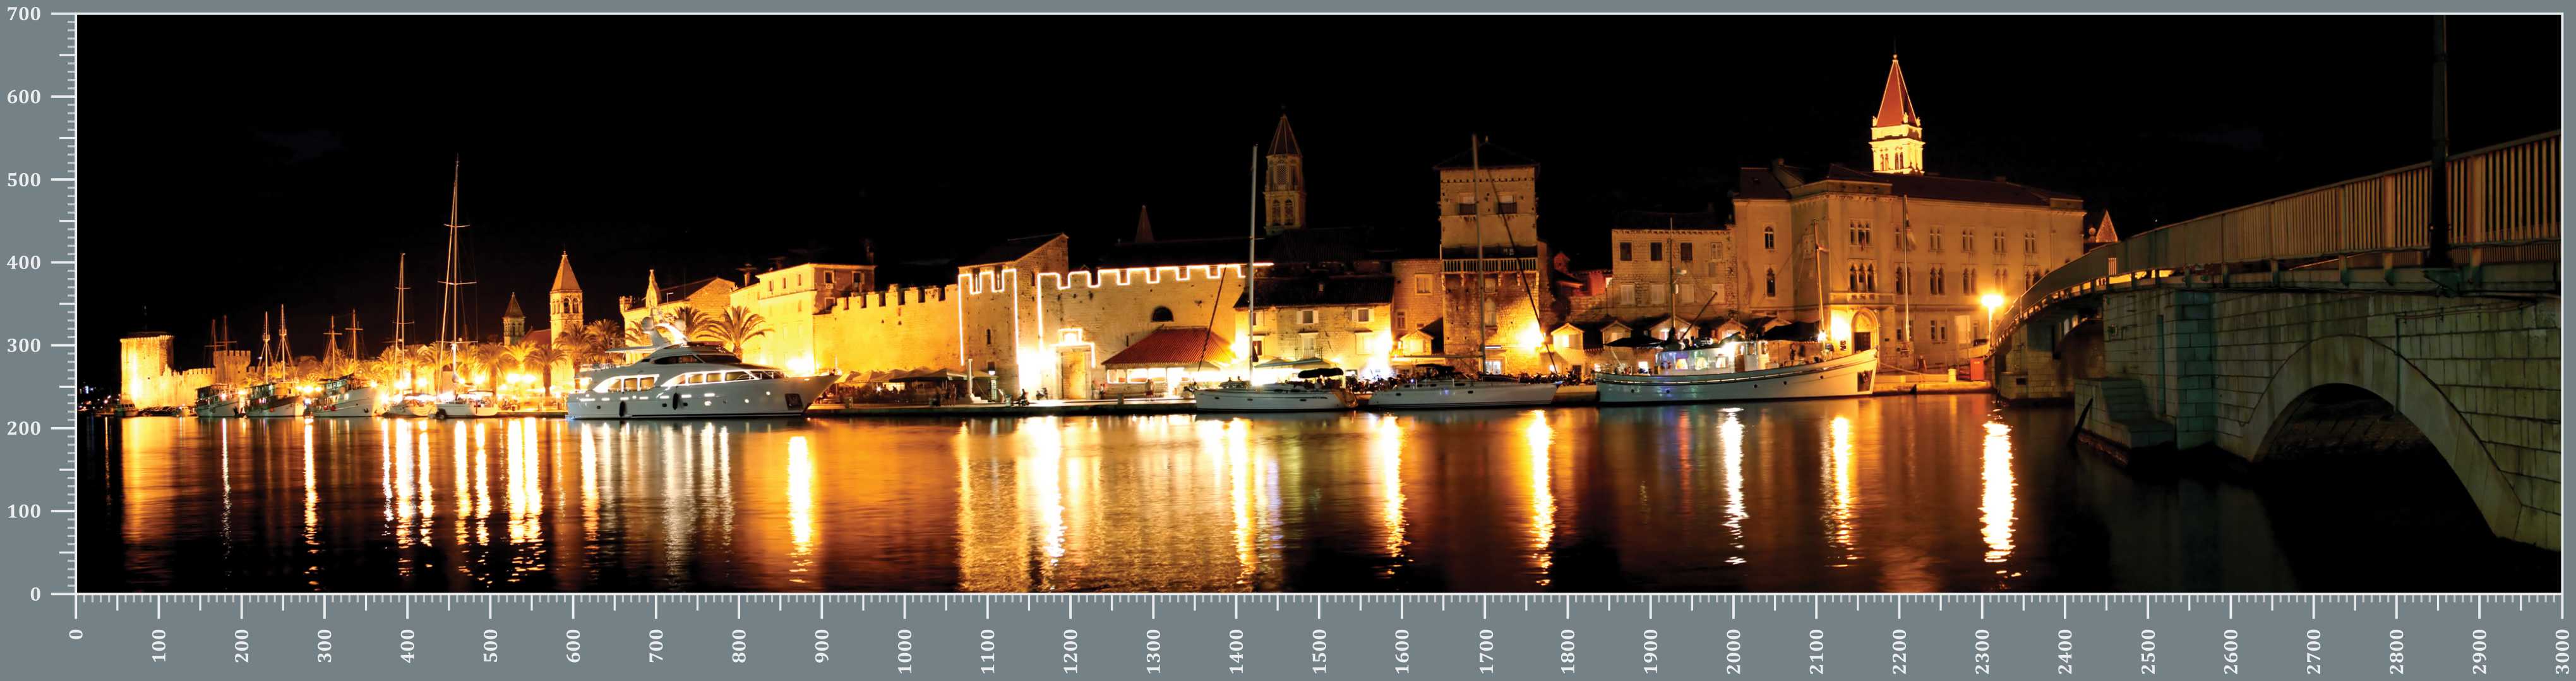Screen dimensions: 2576x681
Task: Click the 700 label on vertical ruler
Action: click(x=23, y=14)
